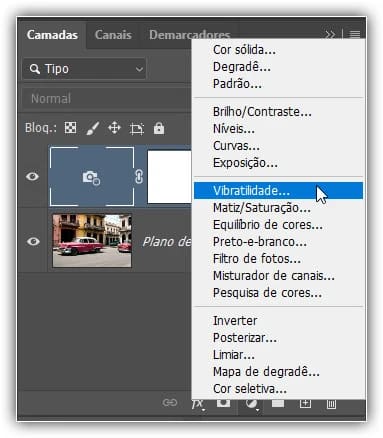Viewport: 383px width, 438px height.
Task: Select Matiz/Saturação... adjustment
Action: point(262,208)
